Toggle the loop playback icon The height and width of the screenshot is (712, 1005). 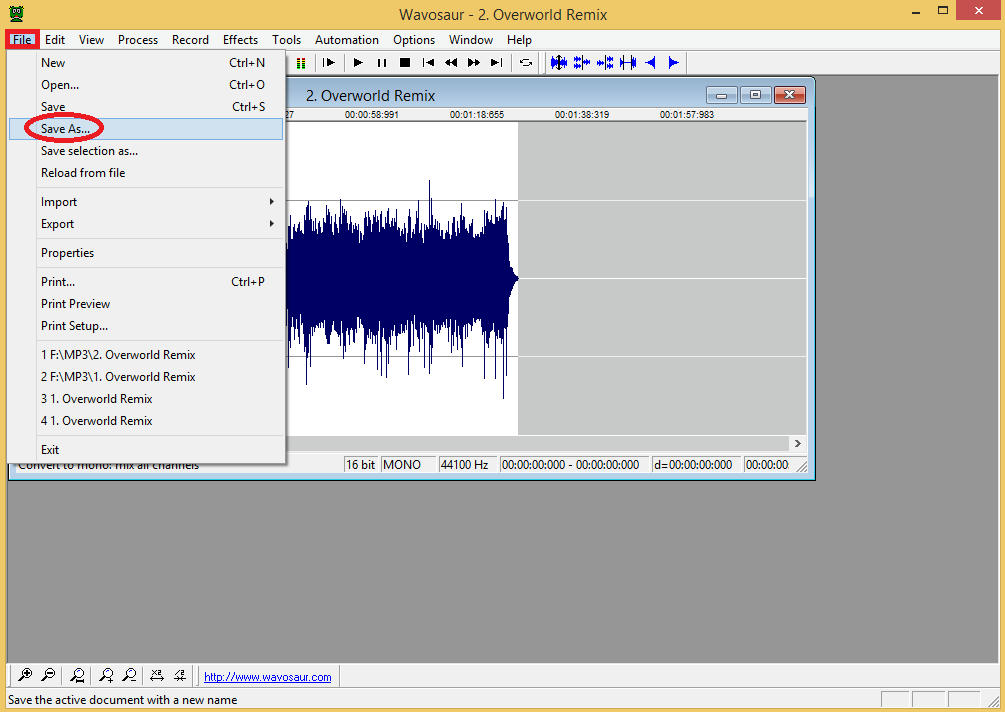point(526,63)
